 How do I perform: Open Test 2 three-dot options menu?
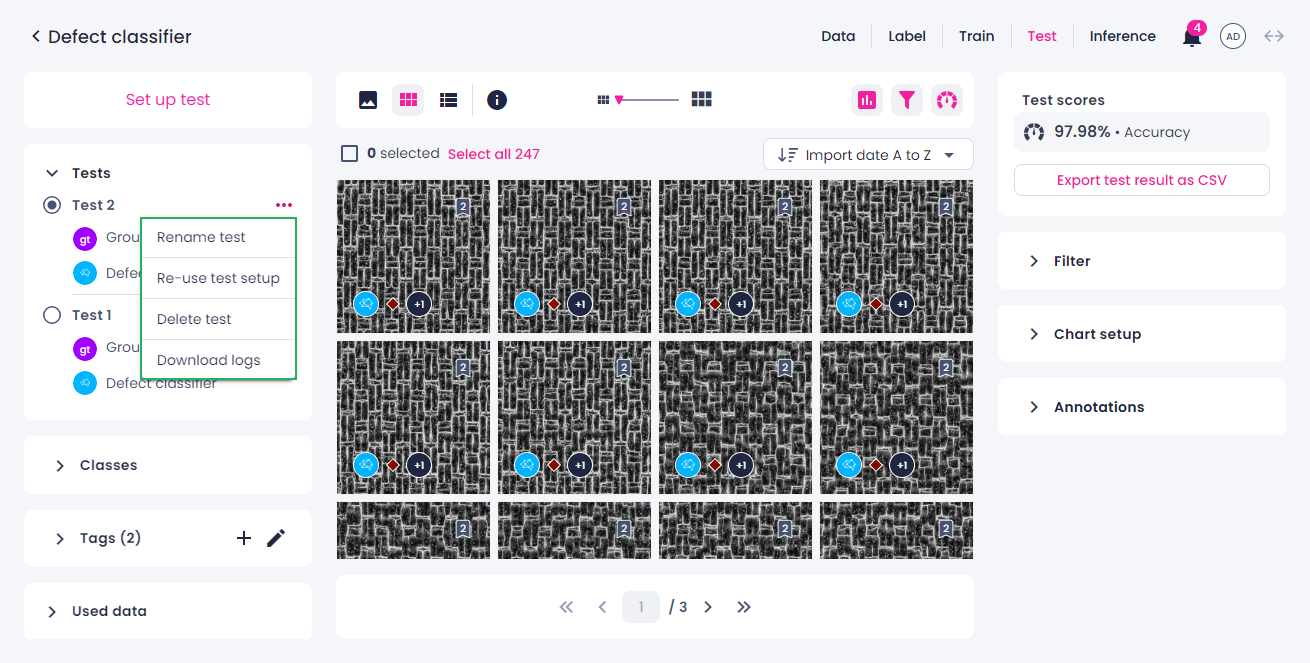[x=284, y=205]
